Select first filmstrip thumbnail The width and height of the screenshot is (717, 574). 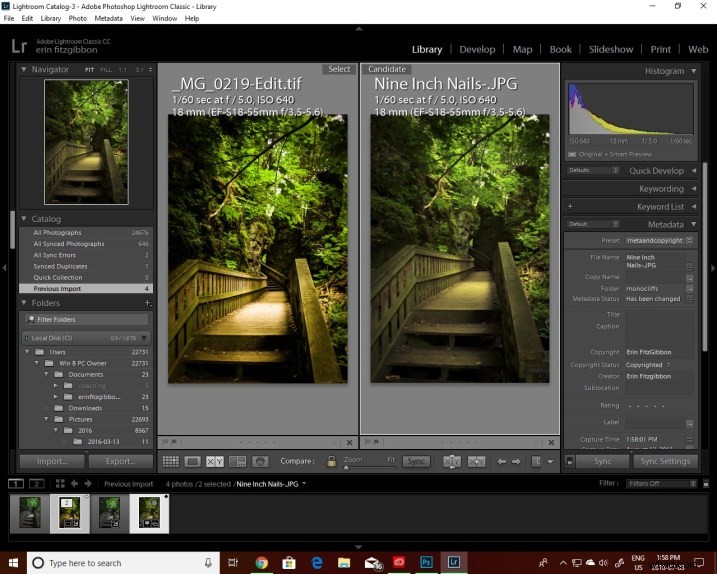(30, 513)
